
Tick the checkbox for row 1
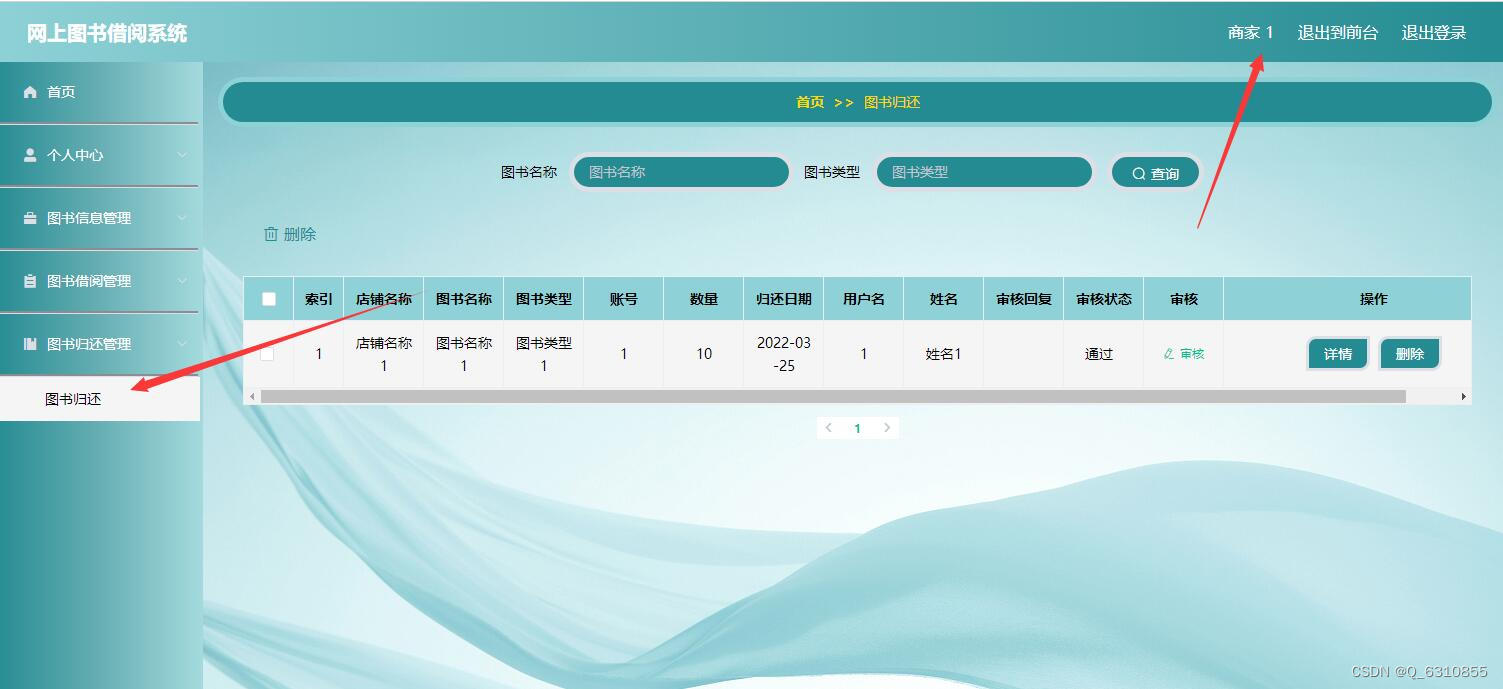pos(267,354)
